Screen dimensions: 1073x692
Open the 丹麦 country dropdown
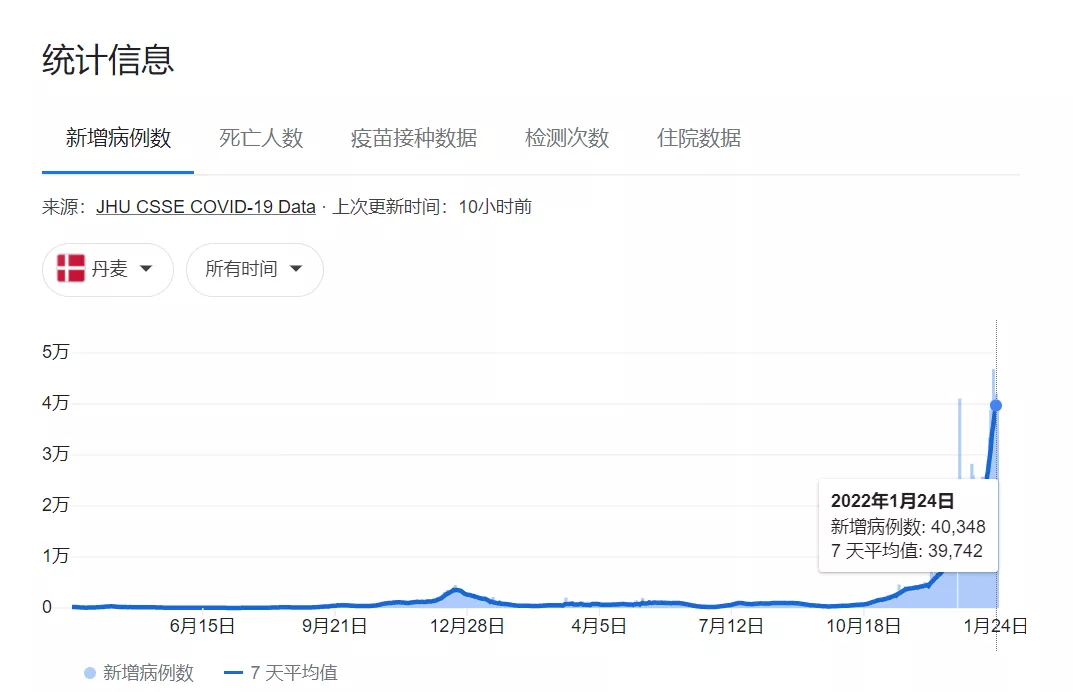point(107,269)
